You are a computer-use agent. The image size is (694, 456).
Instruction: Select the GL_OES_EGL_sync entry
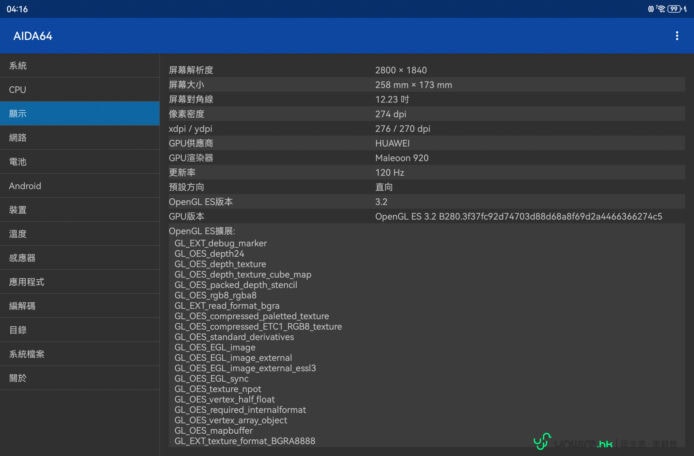tap(212, 379)
